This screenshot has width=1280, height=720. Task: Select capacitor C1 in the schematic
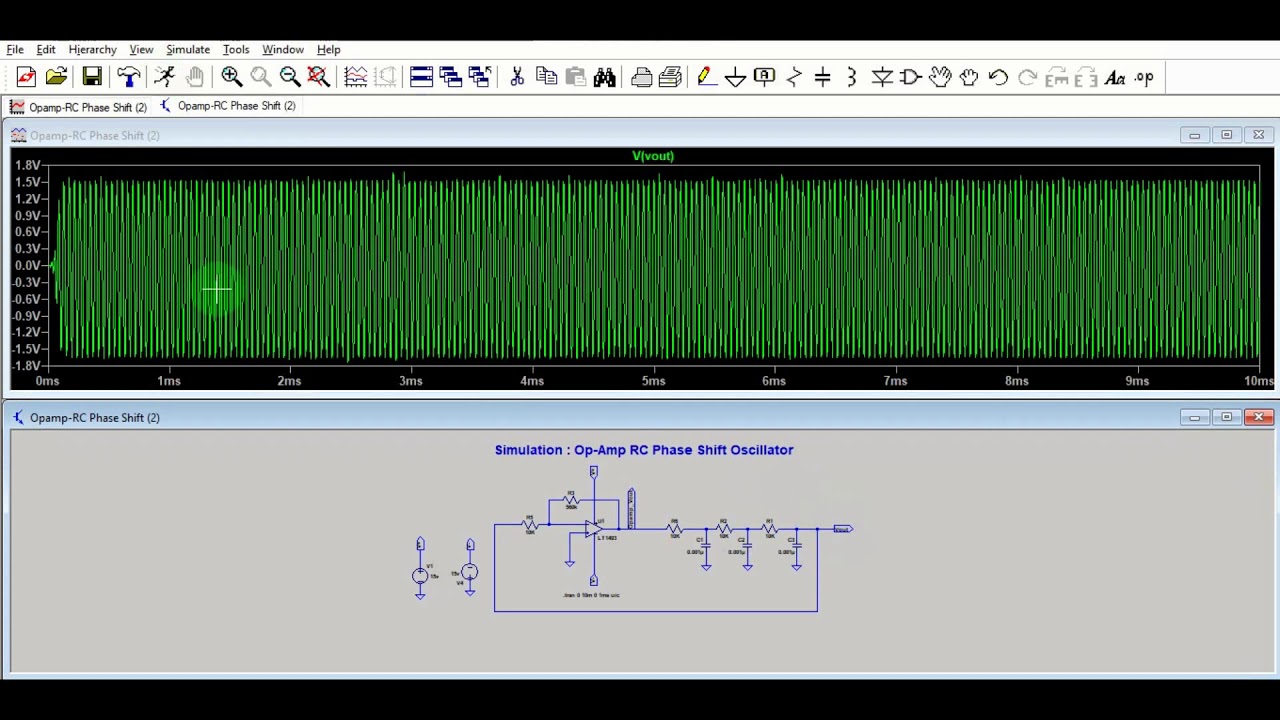705,547
